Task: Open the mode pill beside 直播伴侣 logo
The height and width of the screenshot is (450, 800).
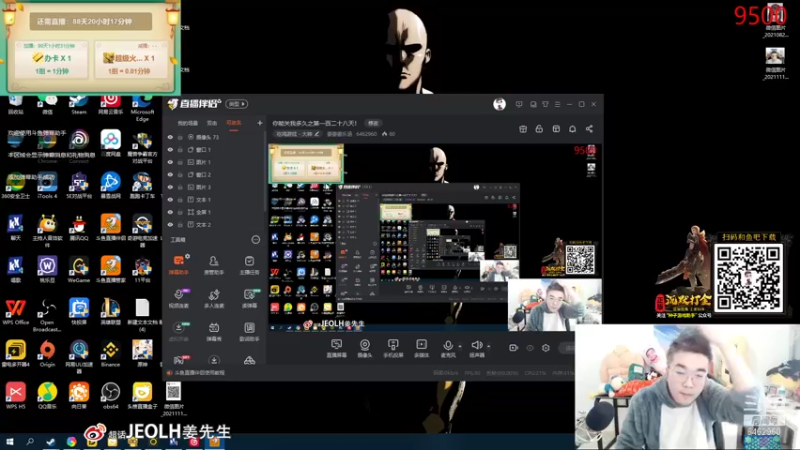Action: 237,104
